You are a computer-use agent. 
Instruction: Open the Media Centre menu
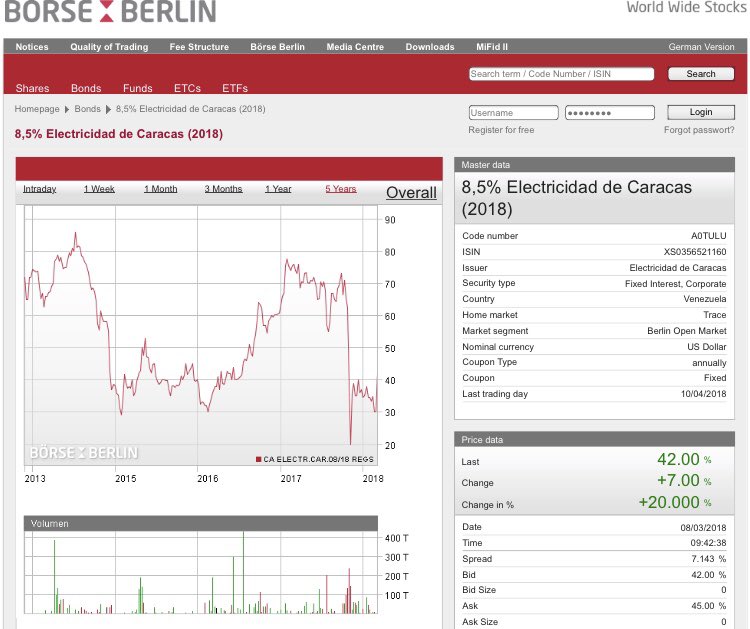click(355, 47)
